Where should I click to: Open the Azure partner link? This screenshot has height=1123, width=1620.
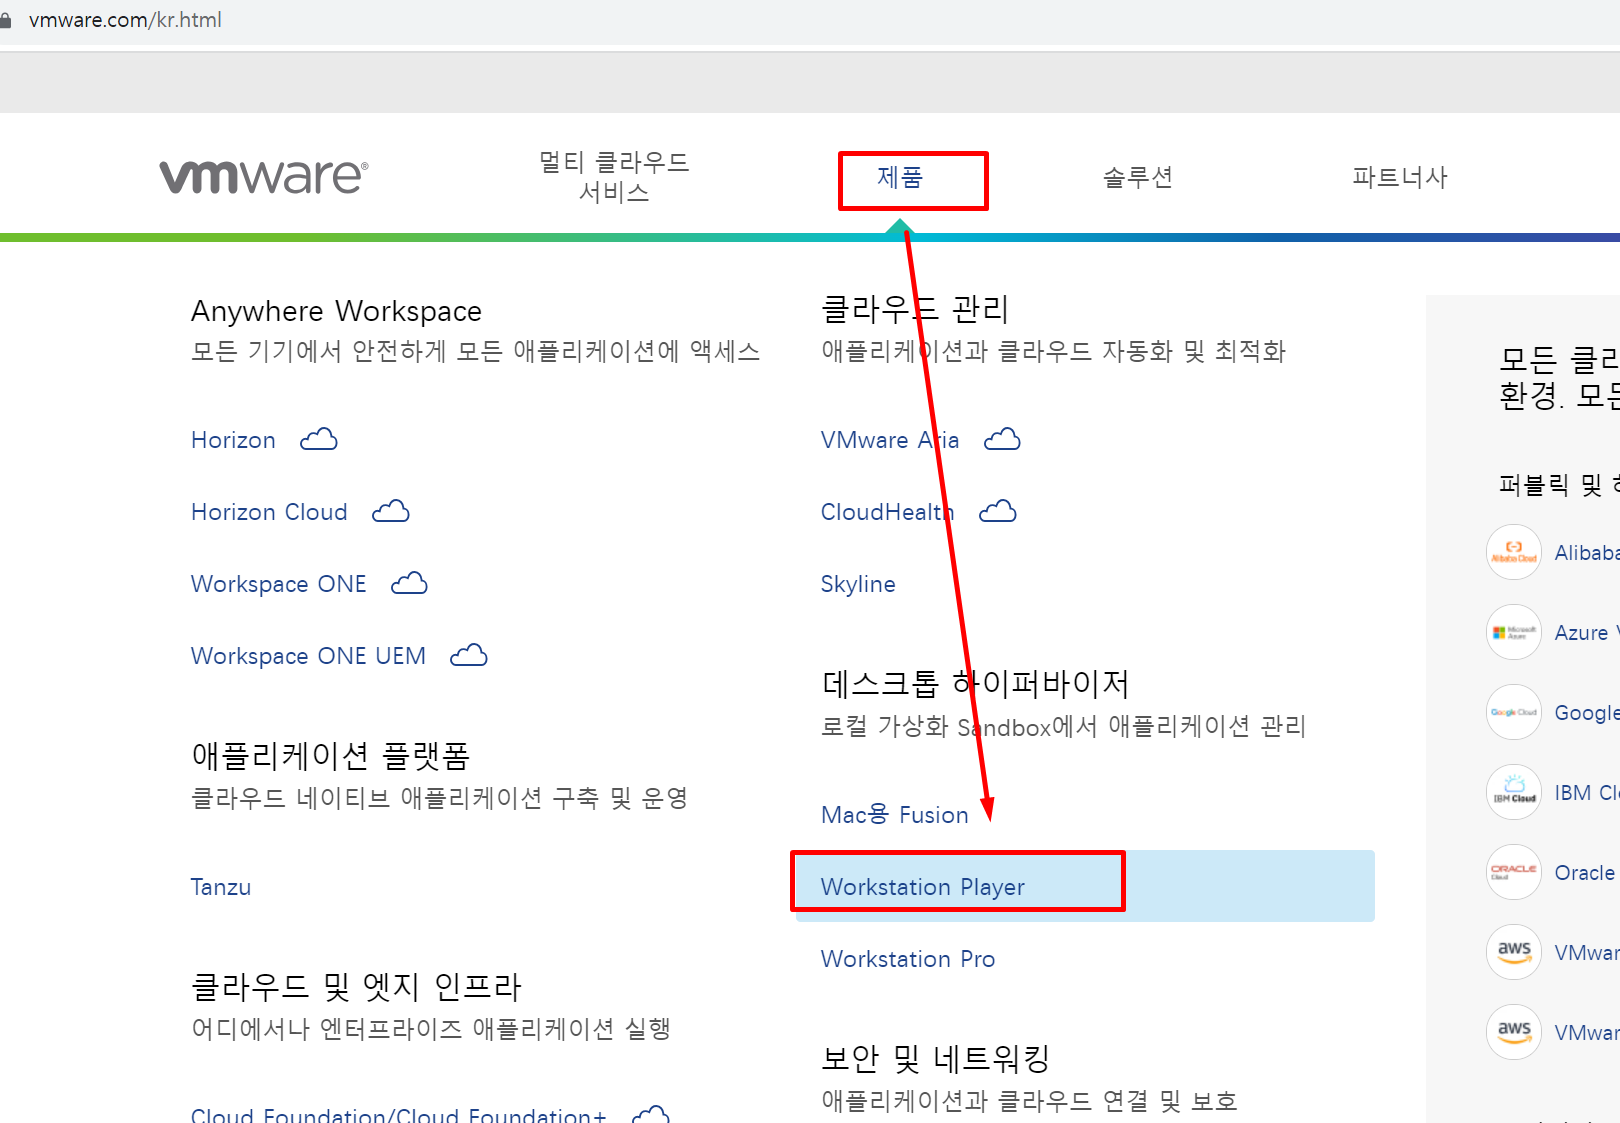1587,632
